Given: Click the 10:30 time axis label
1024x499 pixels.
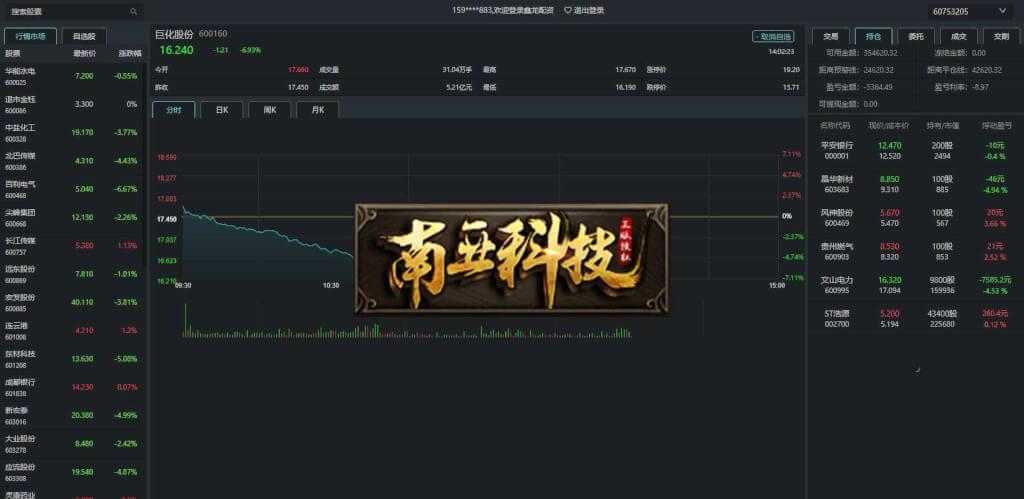Looking at the screenshot, I should pyautogui.click(x=331, y=285).
